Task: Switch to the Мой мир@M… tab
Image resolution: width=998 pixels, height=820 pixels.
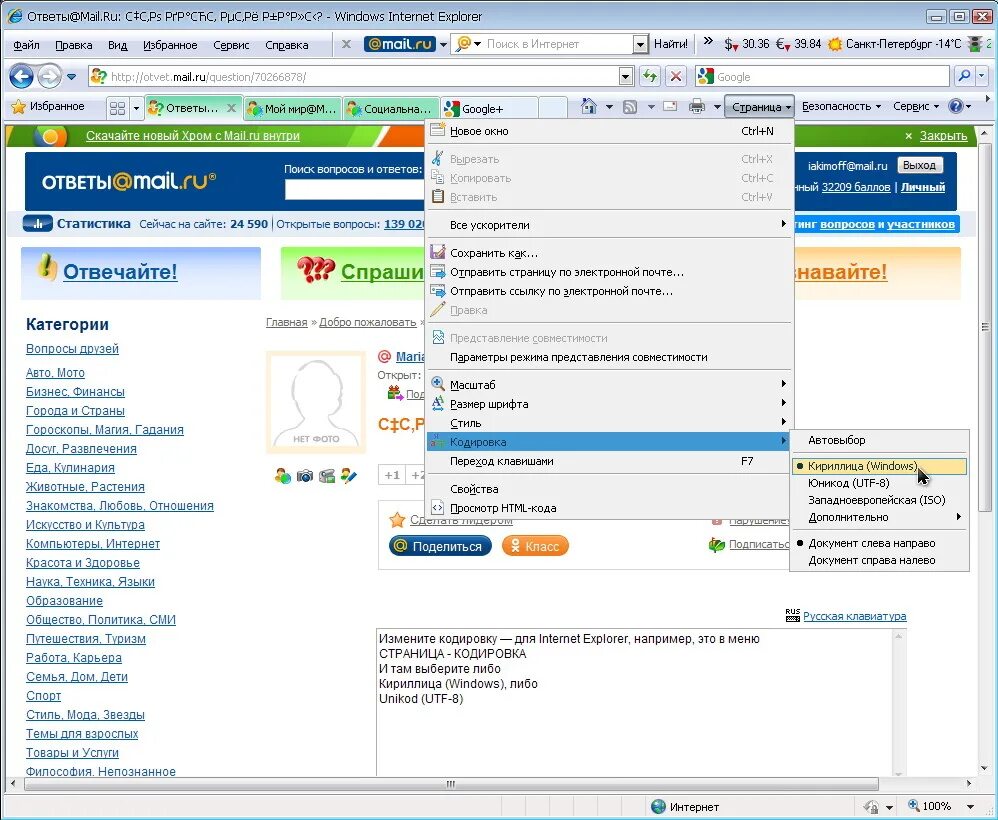Action: click(293, 109)
